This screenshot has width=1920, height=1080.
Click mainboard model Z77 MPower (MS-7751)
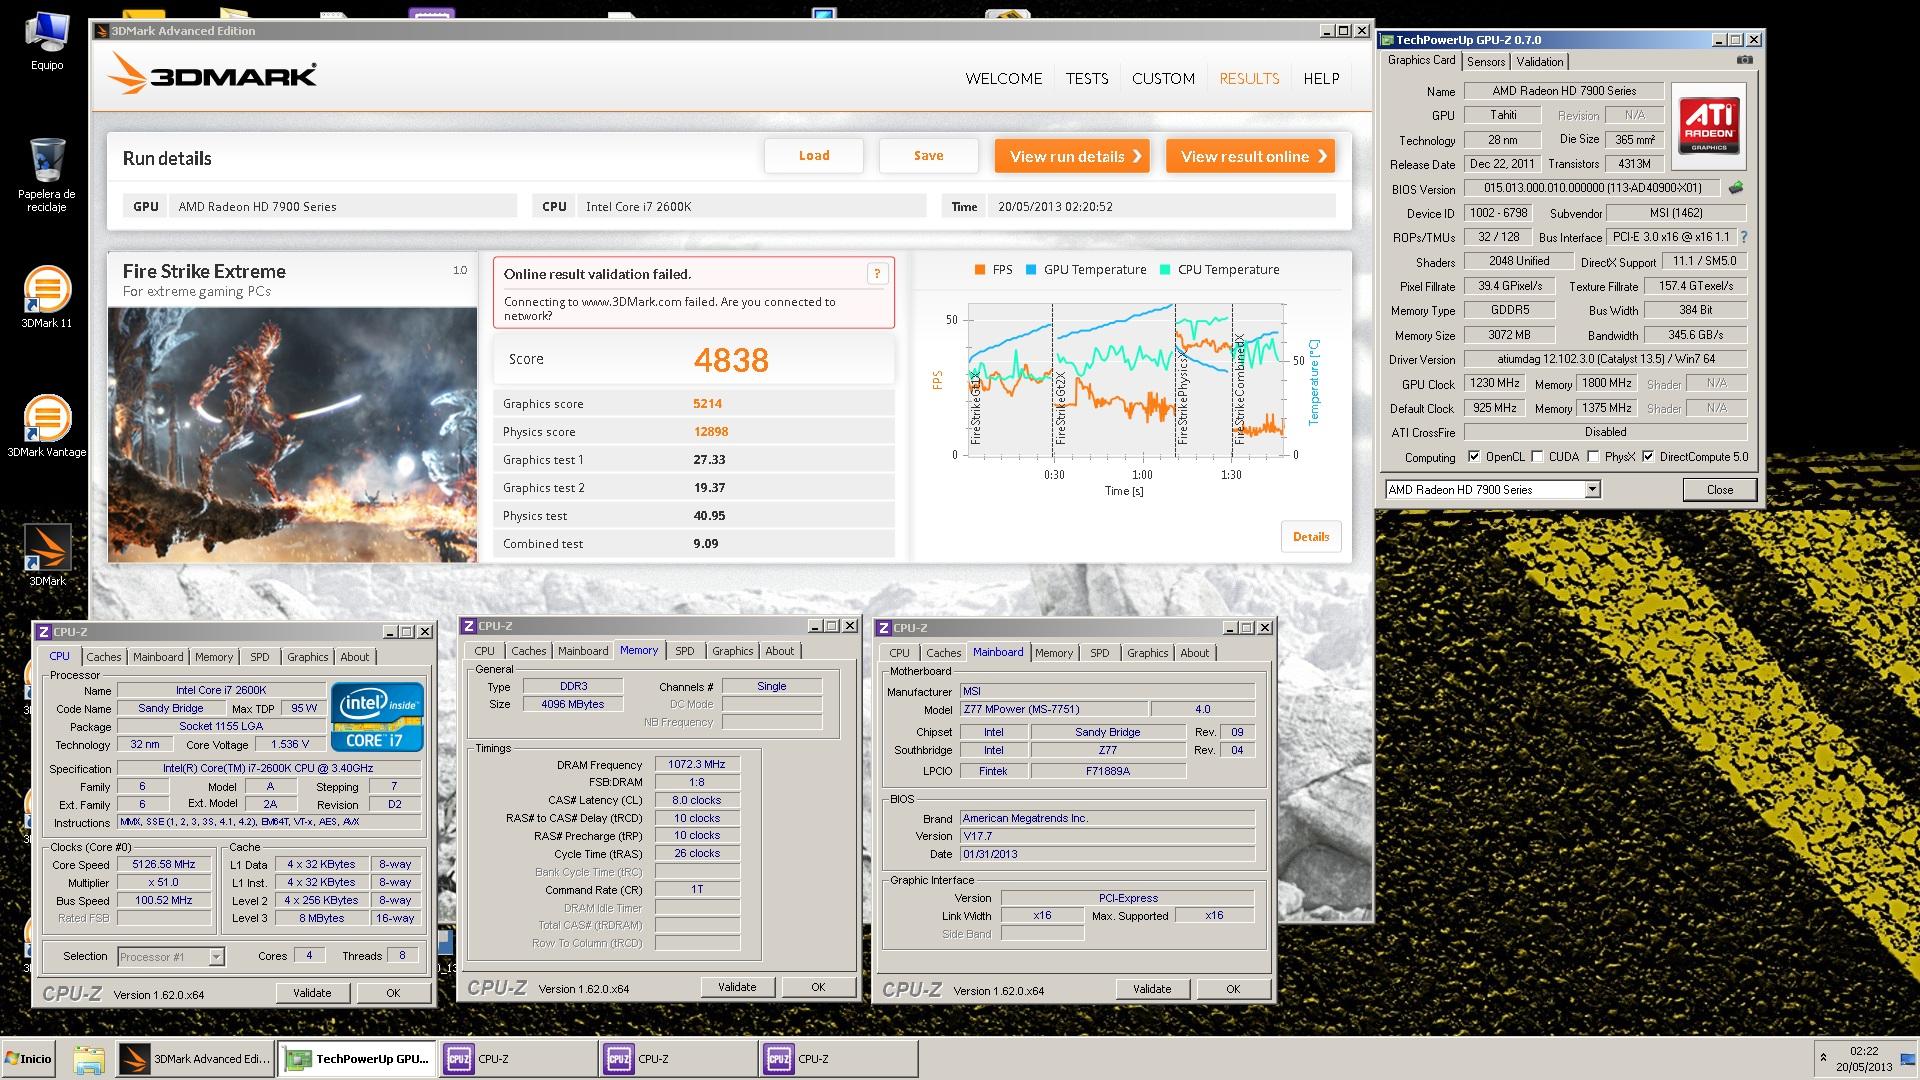tap(1052, 709)
